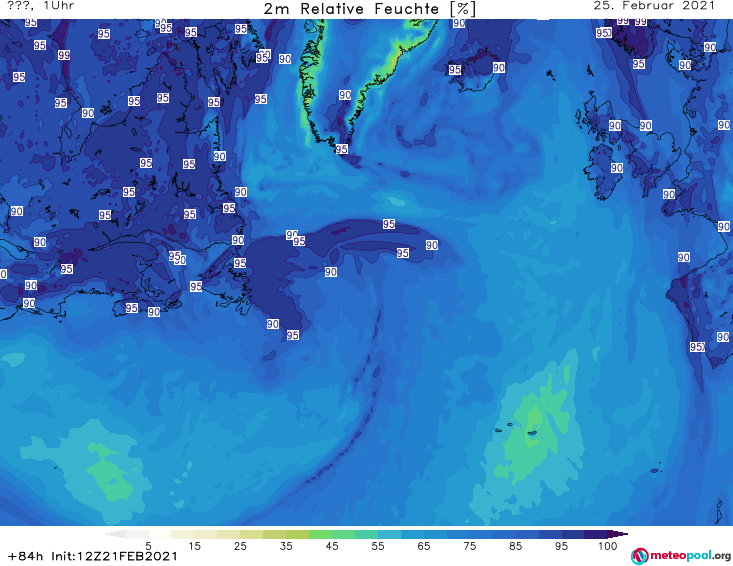Click the colorbar tick label '45'

332,546
